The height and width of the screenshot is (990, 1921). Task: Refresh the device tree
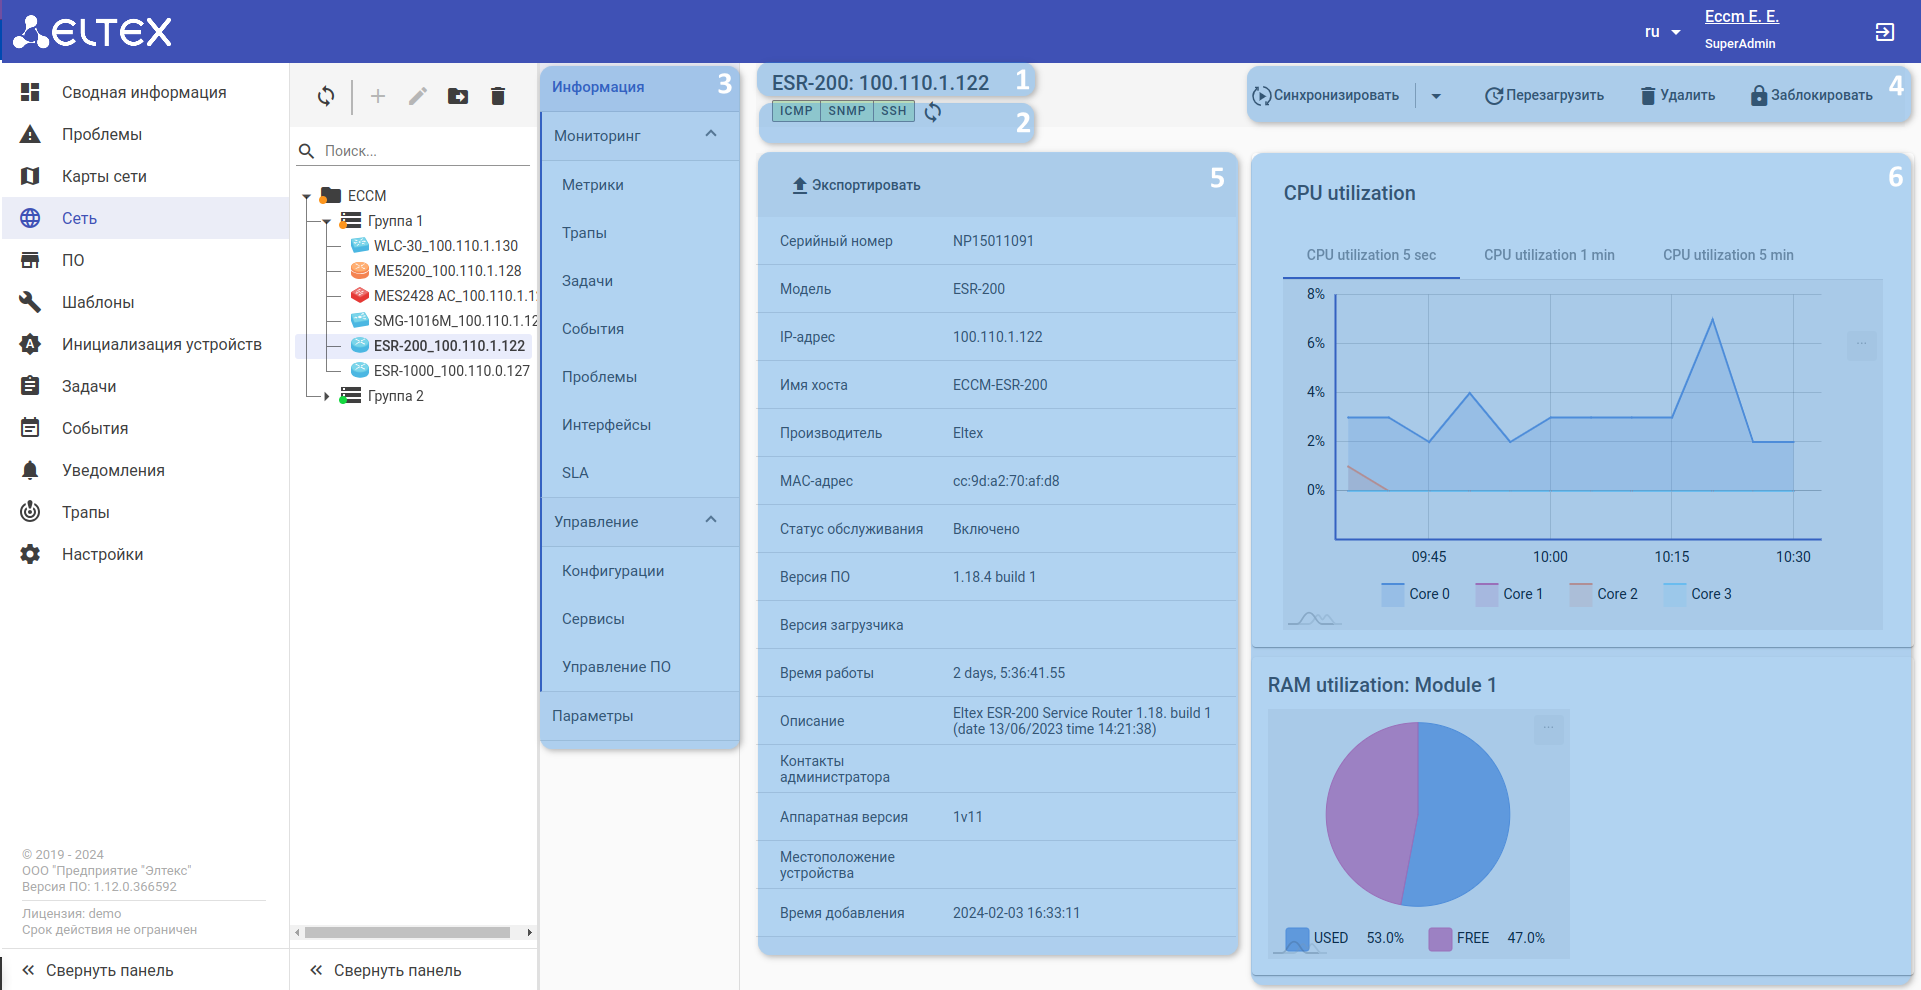(x=326, y=96)
